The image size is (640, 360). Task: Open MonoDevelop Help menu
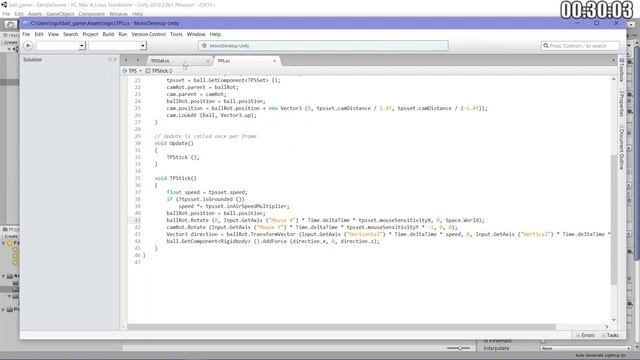(x=215, y=34)
